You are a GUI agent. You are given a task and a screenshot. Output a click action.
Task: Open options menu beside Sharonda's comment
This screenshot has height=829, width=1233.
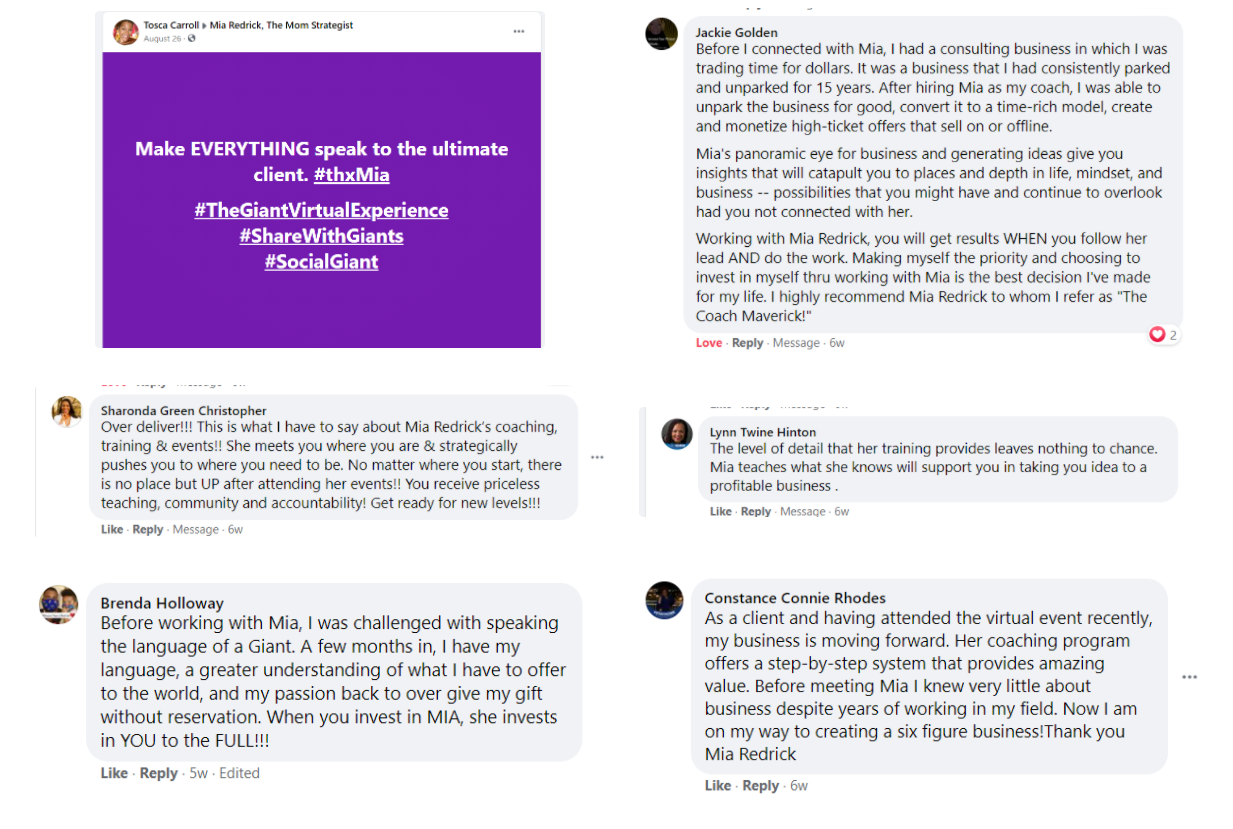coord(597,457)
